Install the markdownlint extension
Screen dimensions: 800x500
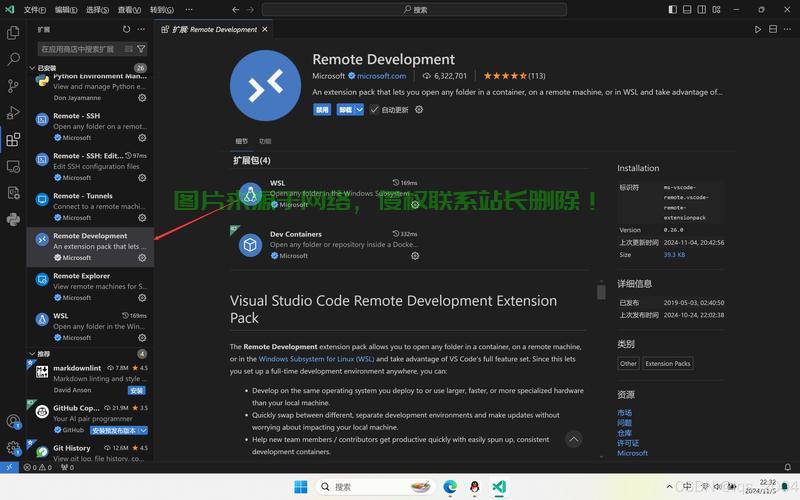(136, 391)
